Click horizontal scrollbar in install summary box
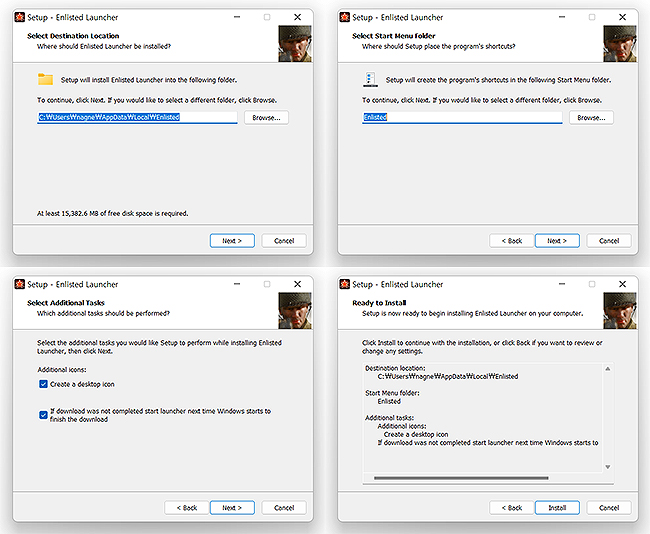This screenshot has width=650, height=534. 461,478
